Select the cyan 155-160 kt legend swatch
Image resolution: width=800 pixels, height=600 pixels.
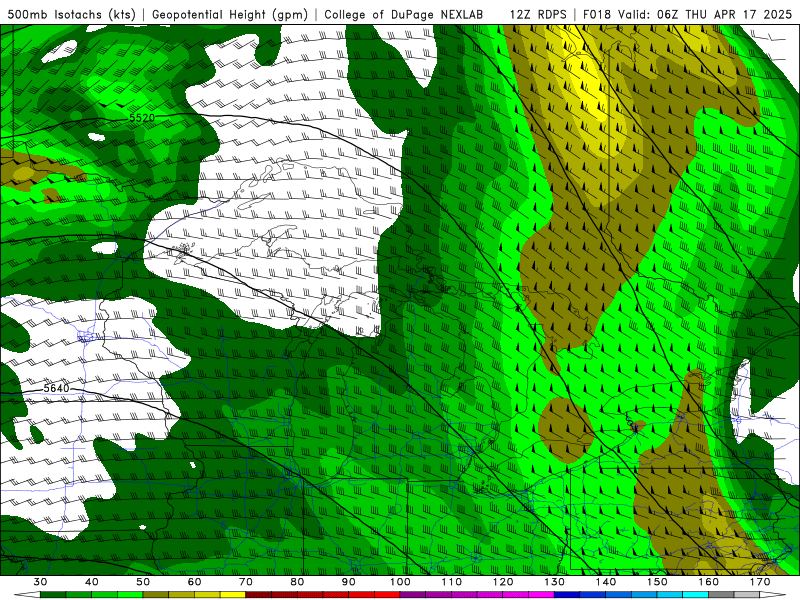[x=695, y=594]
